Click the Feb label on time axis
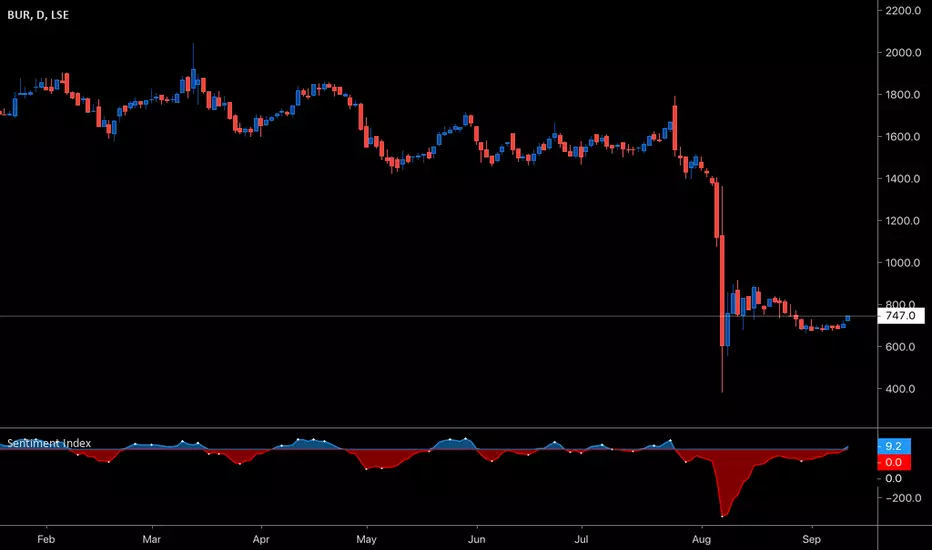 coord(46,539)
